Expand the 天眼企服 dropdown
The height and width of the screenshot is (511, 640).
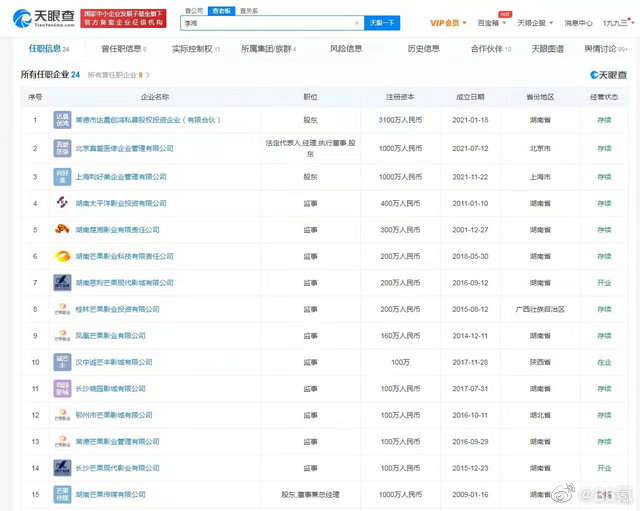tap(535, 23)
